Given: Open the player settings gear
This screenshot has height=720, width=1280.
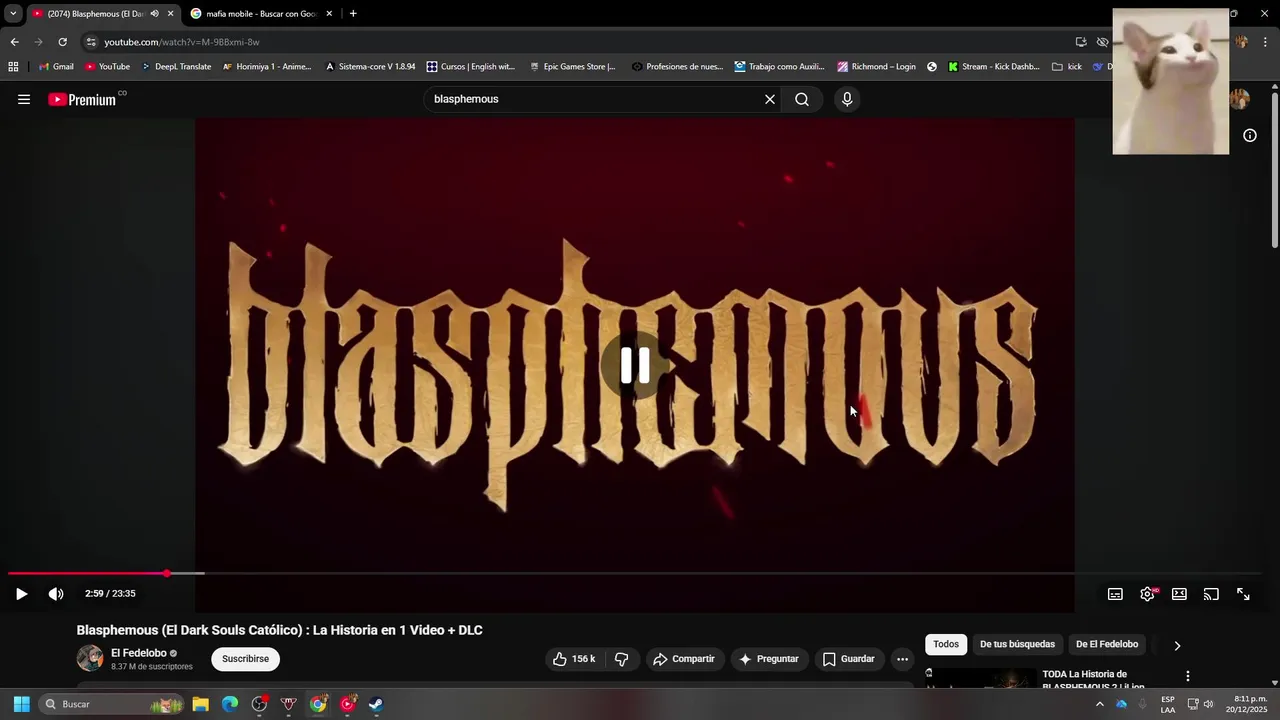Looking at the screenshot, I should coord(1147,594).
